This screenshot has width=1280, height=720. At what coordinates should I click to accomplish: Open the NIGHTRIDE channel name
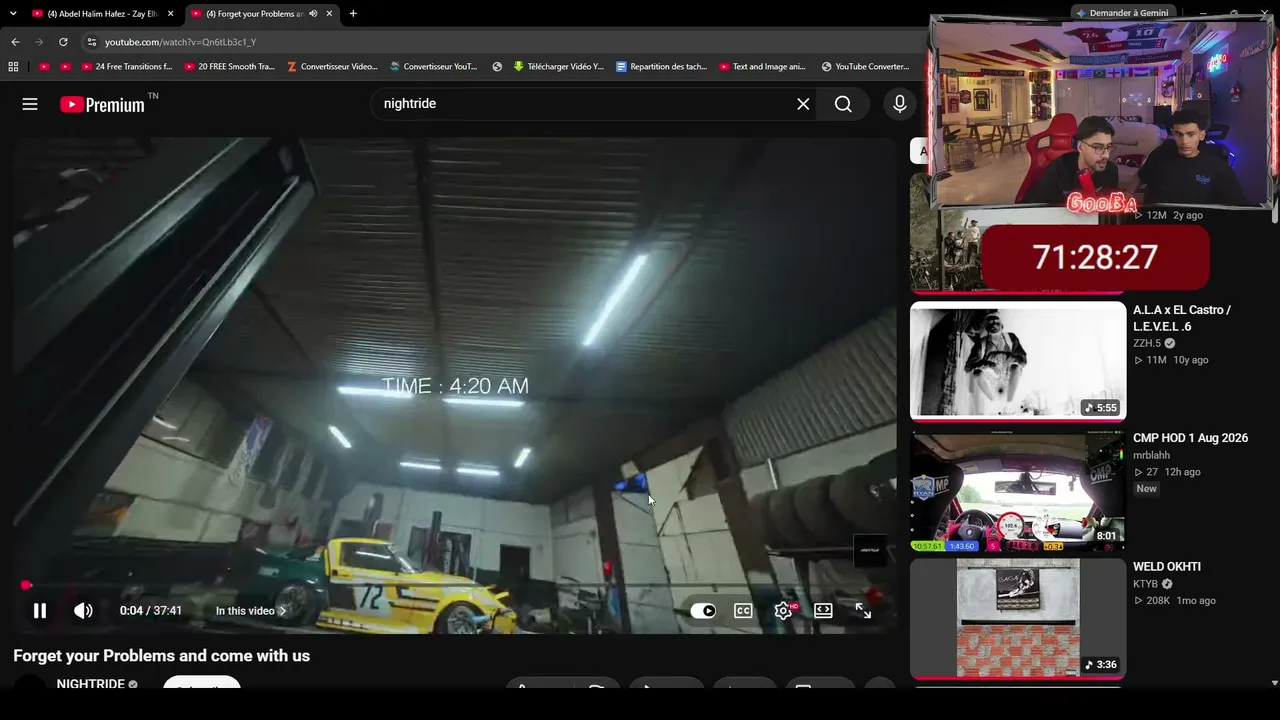(91, 684)
